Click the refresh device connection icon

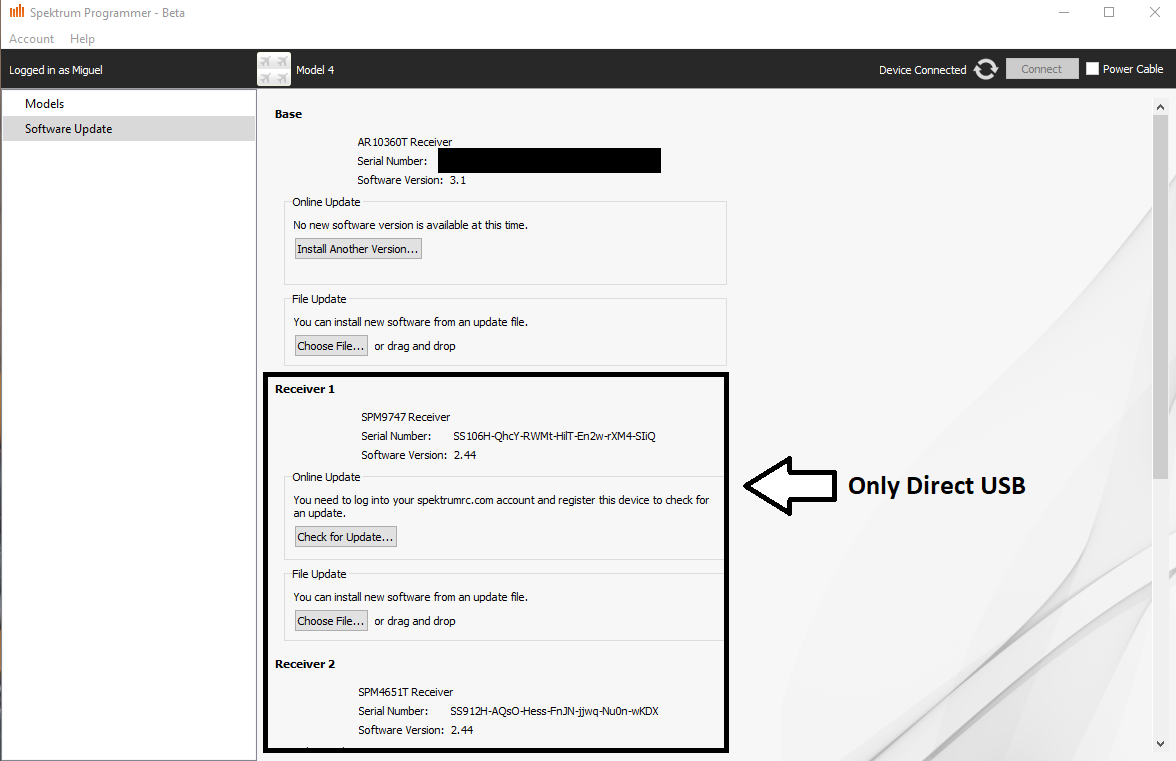pyautogui.click(x=986, y=69)
